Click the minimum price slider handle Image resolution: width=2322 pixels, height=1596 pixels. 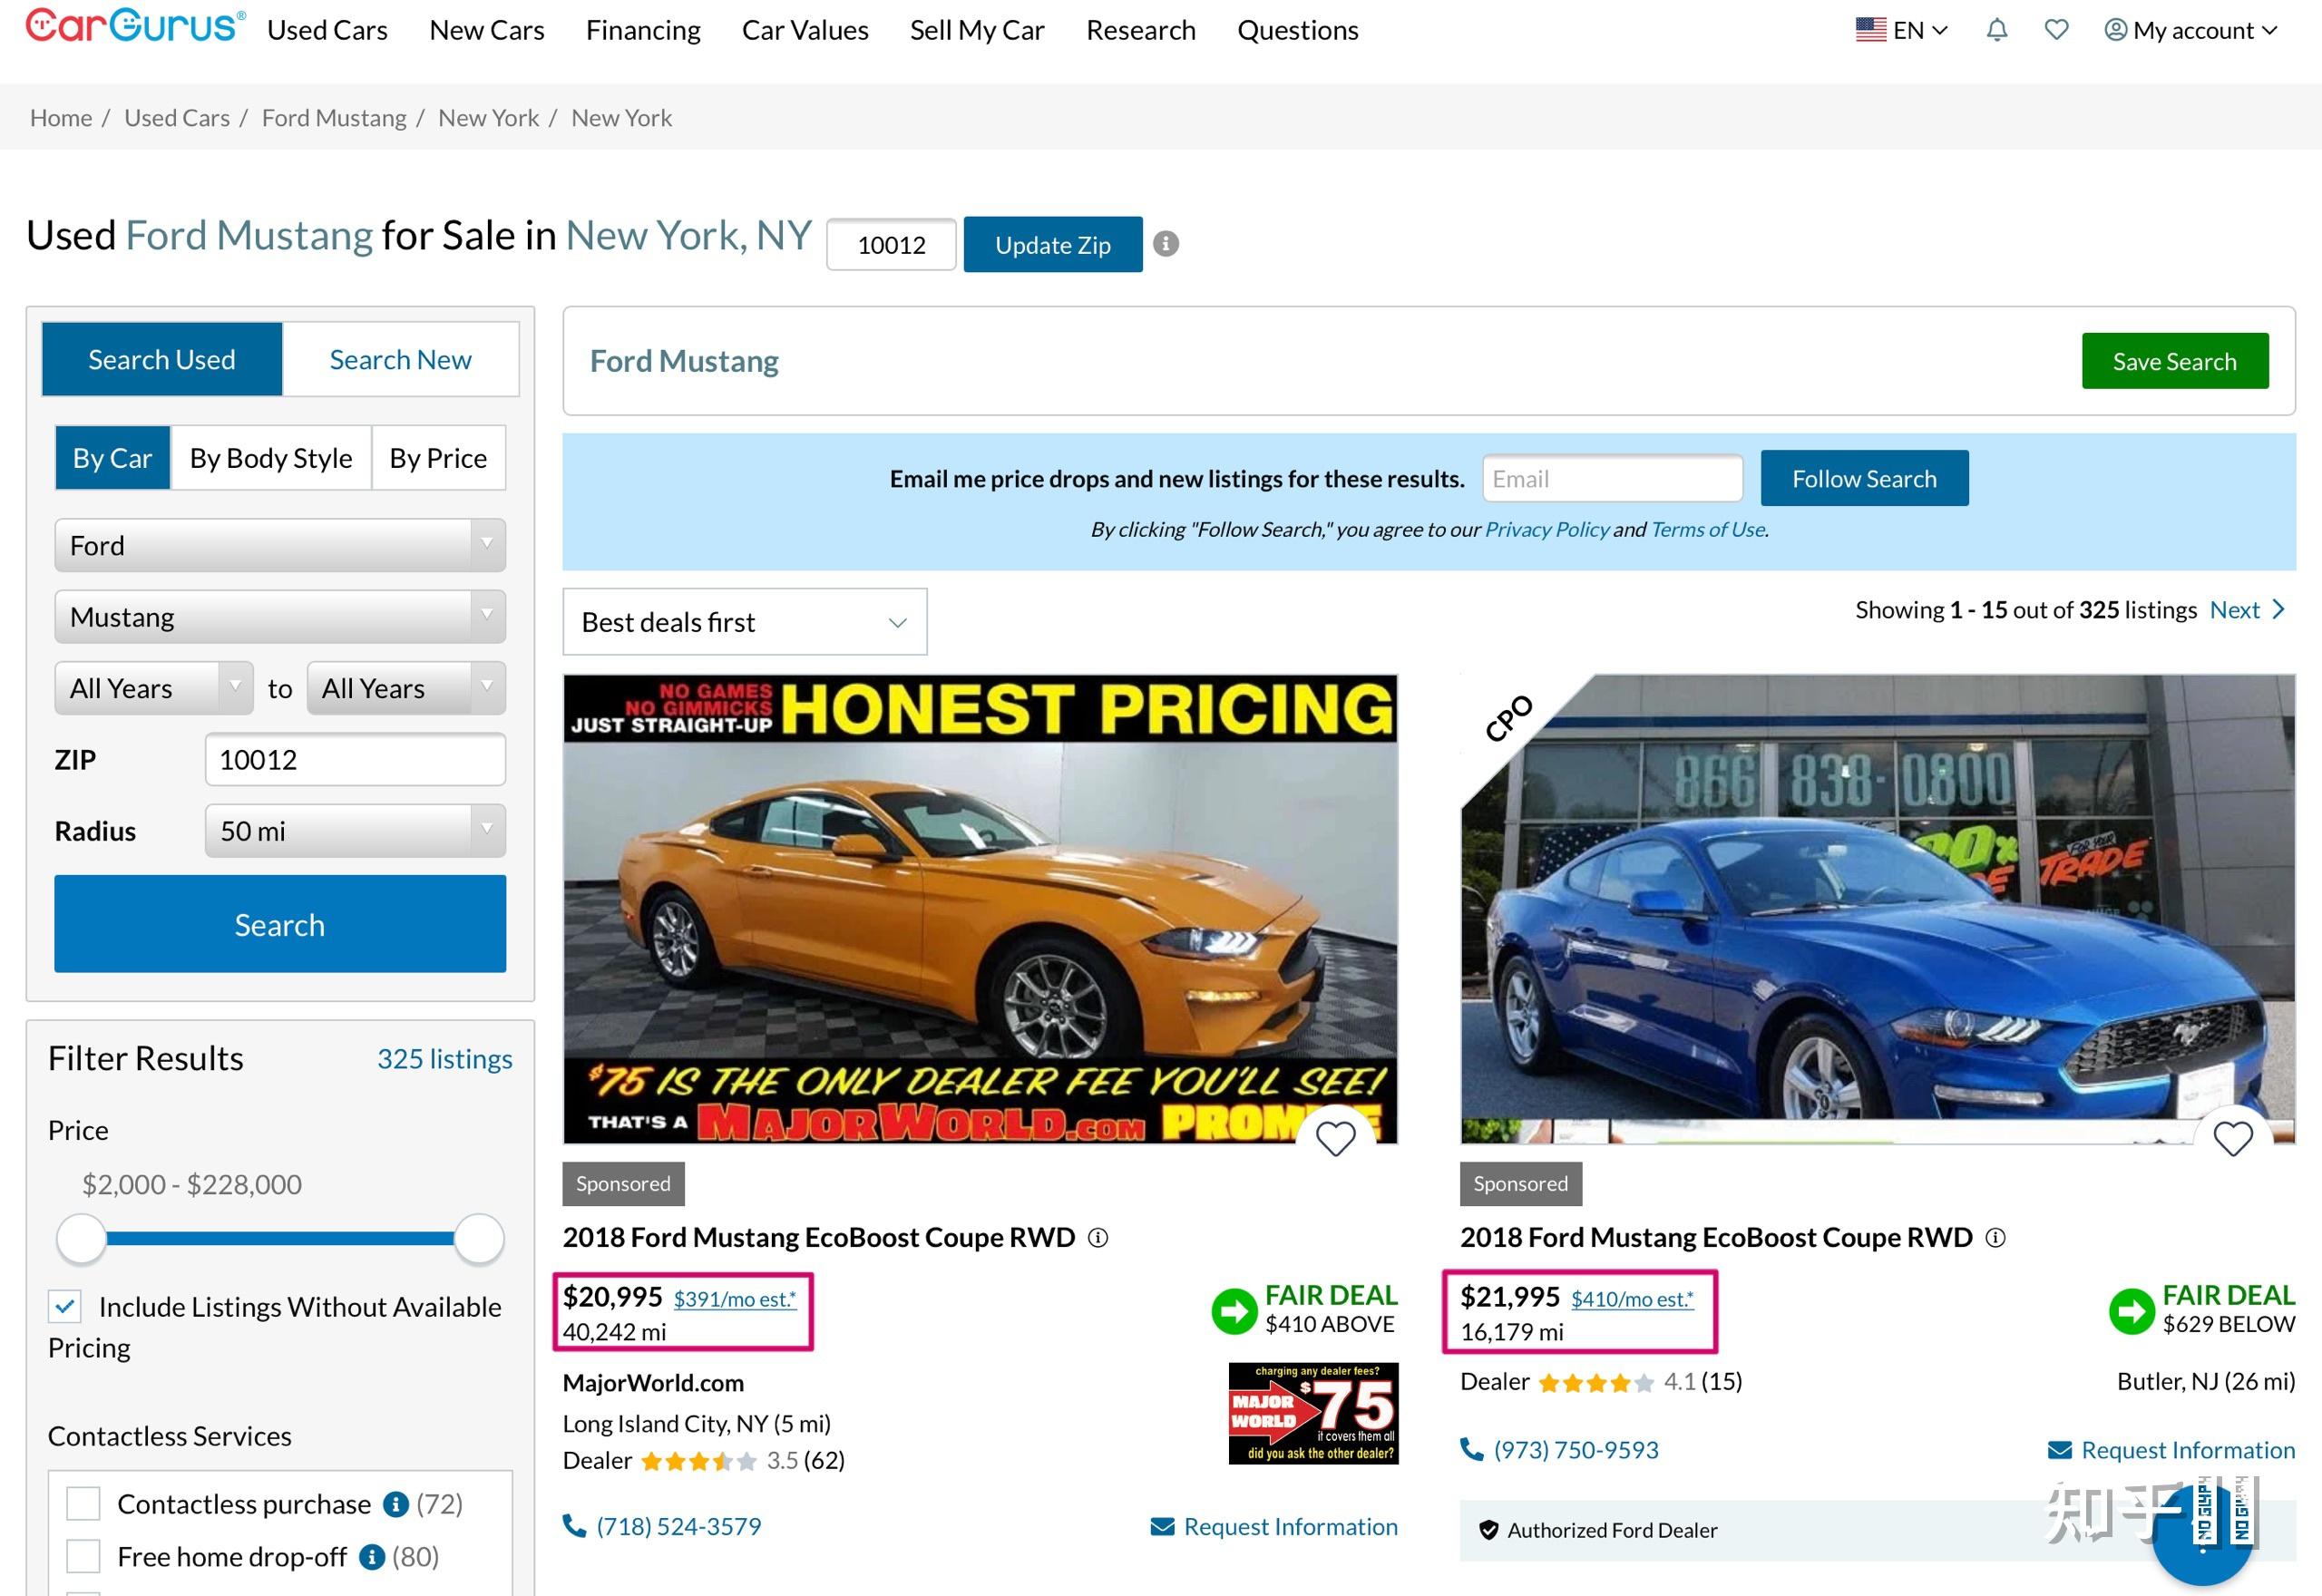pyautogui.click(x=81, y=1239)
